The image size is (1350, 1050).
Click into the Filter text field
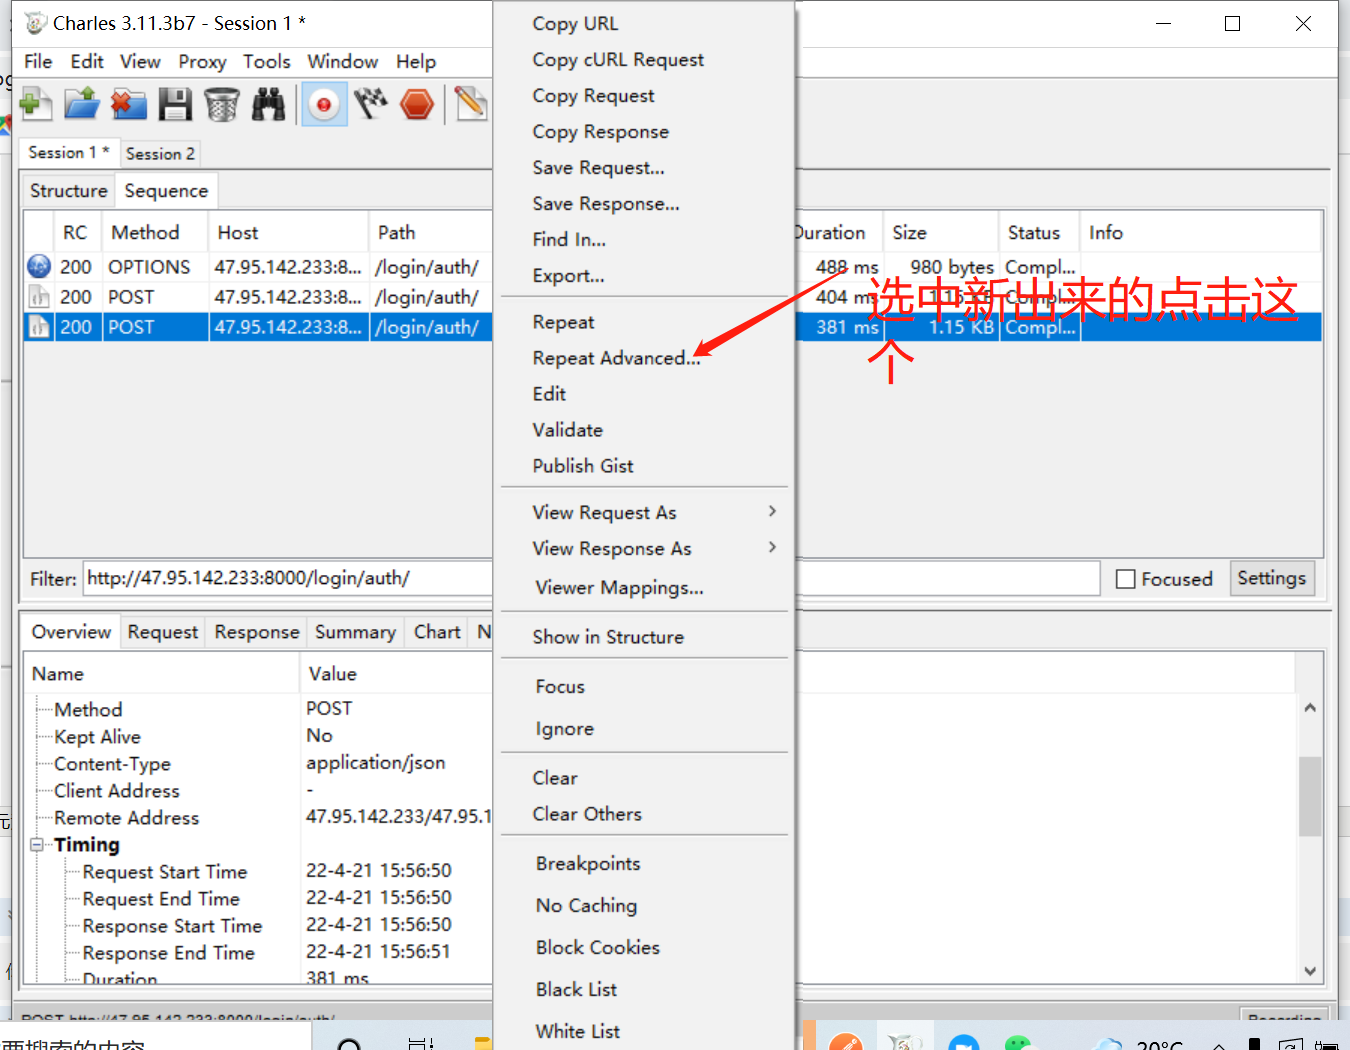tap(592, 578)
